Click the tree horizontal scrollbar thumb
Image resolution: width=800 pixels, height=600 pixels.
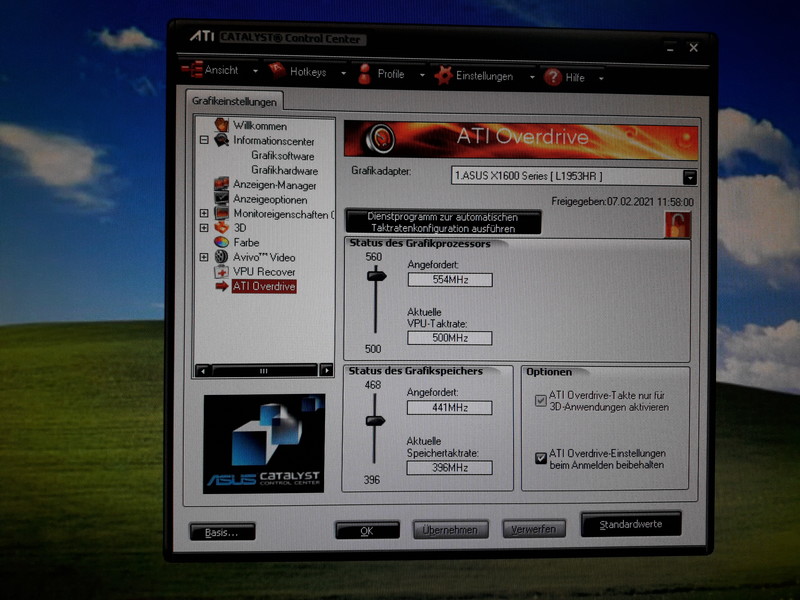tap(264, 371)
